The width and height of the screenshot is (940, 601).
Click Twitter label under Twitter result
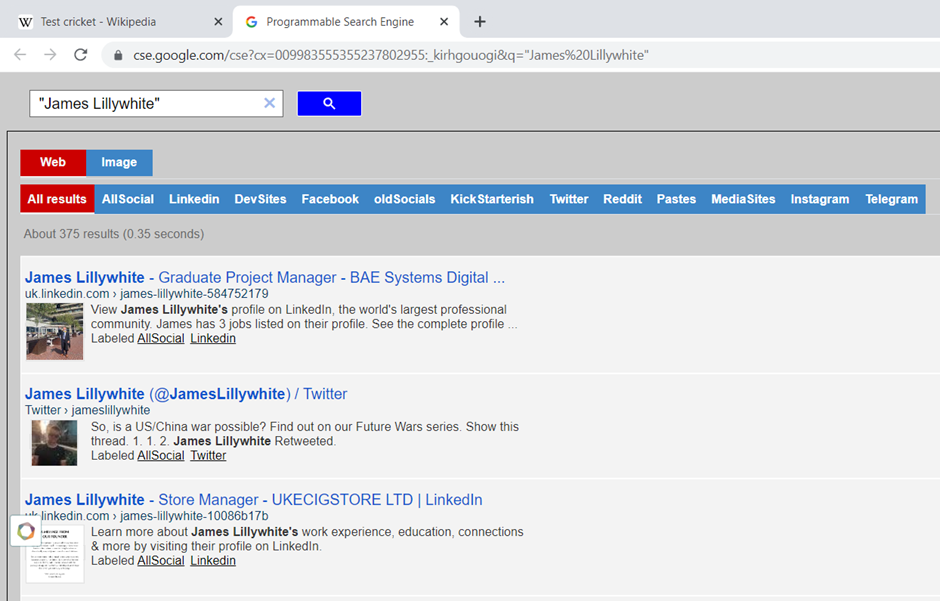click(208, 455)
